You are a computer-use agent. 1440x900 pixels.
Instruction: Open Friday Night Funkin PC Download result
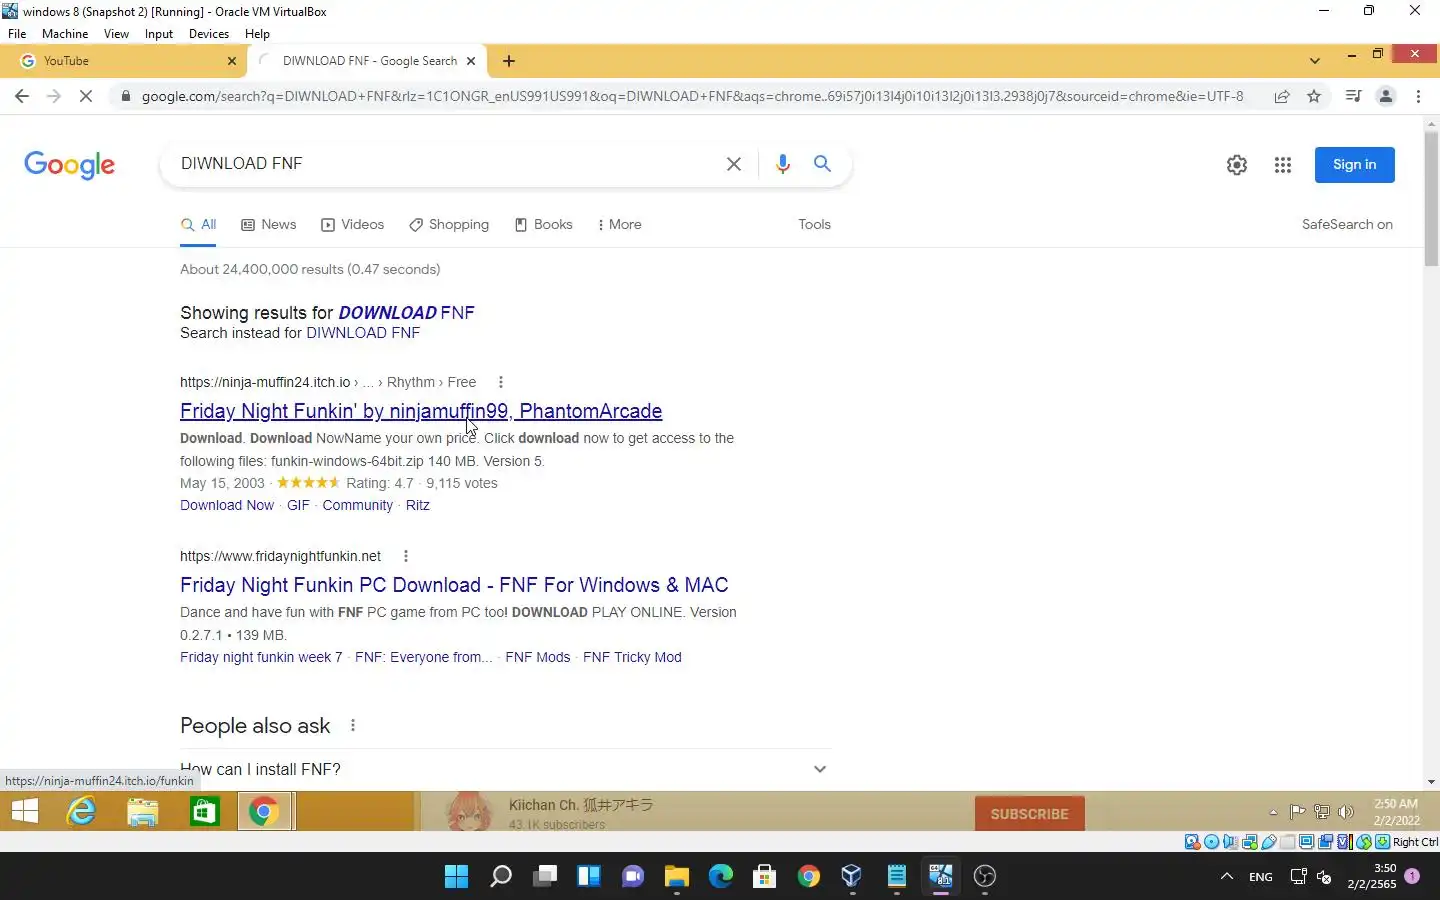pyautogui.click(x=454, y=585)
